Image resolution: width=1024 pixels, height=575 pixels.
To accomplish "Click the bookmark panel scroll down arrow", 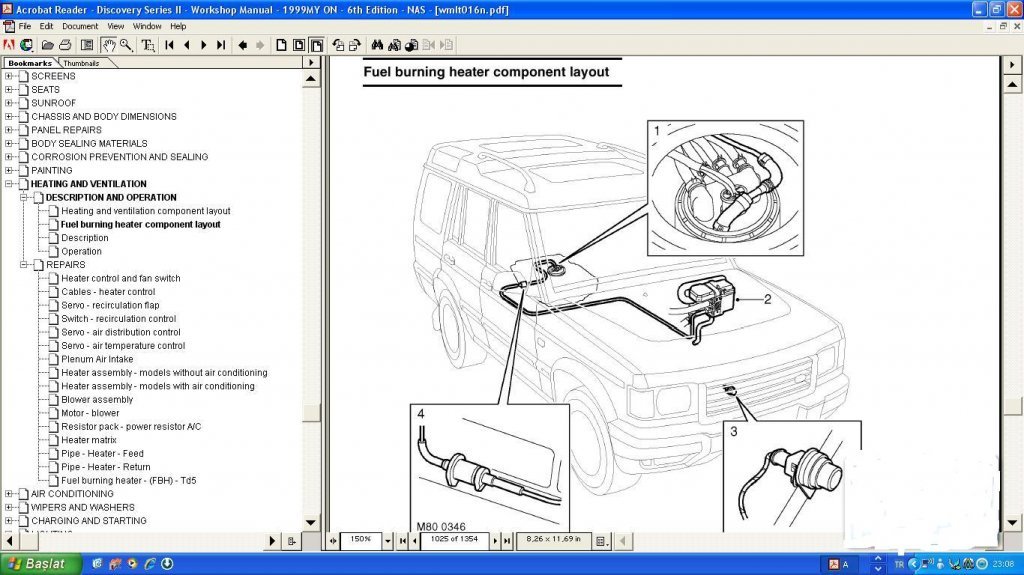I will click(312, 523).
